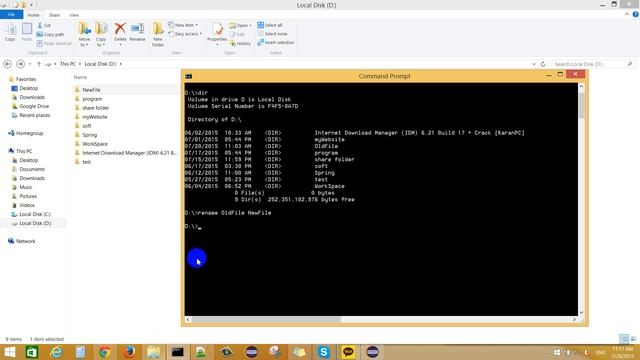640x360 pixels.
Task: Switch to the Share ribbon tab
Action: pos(54,15)
